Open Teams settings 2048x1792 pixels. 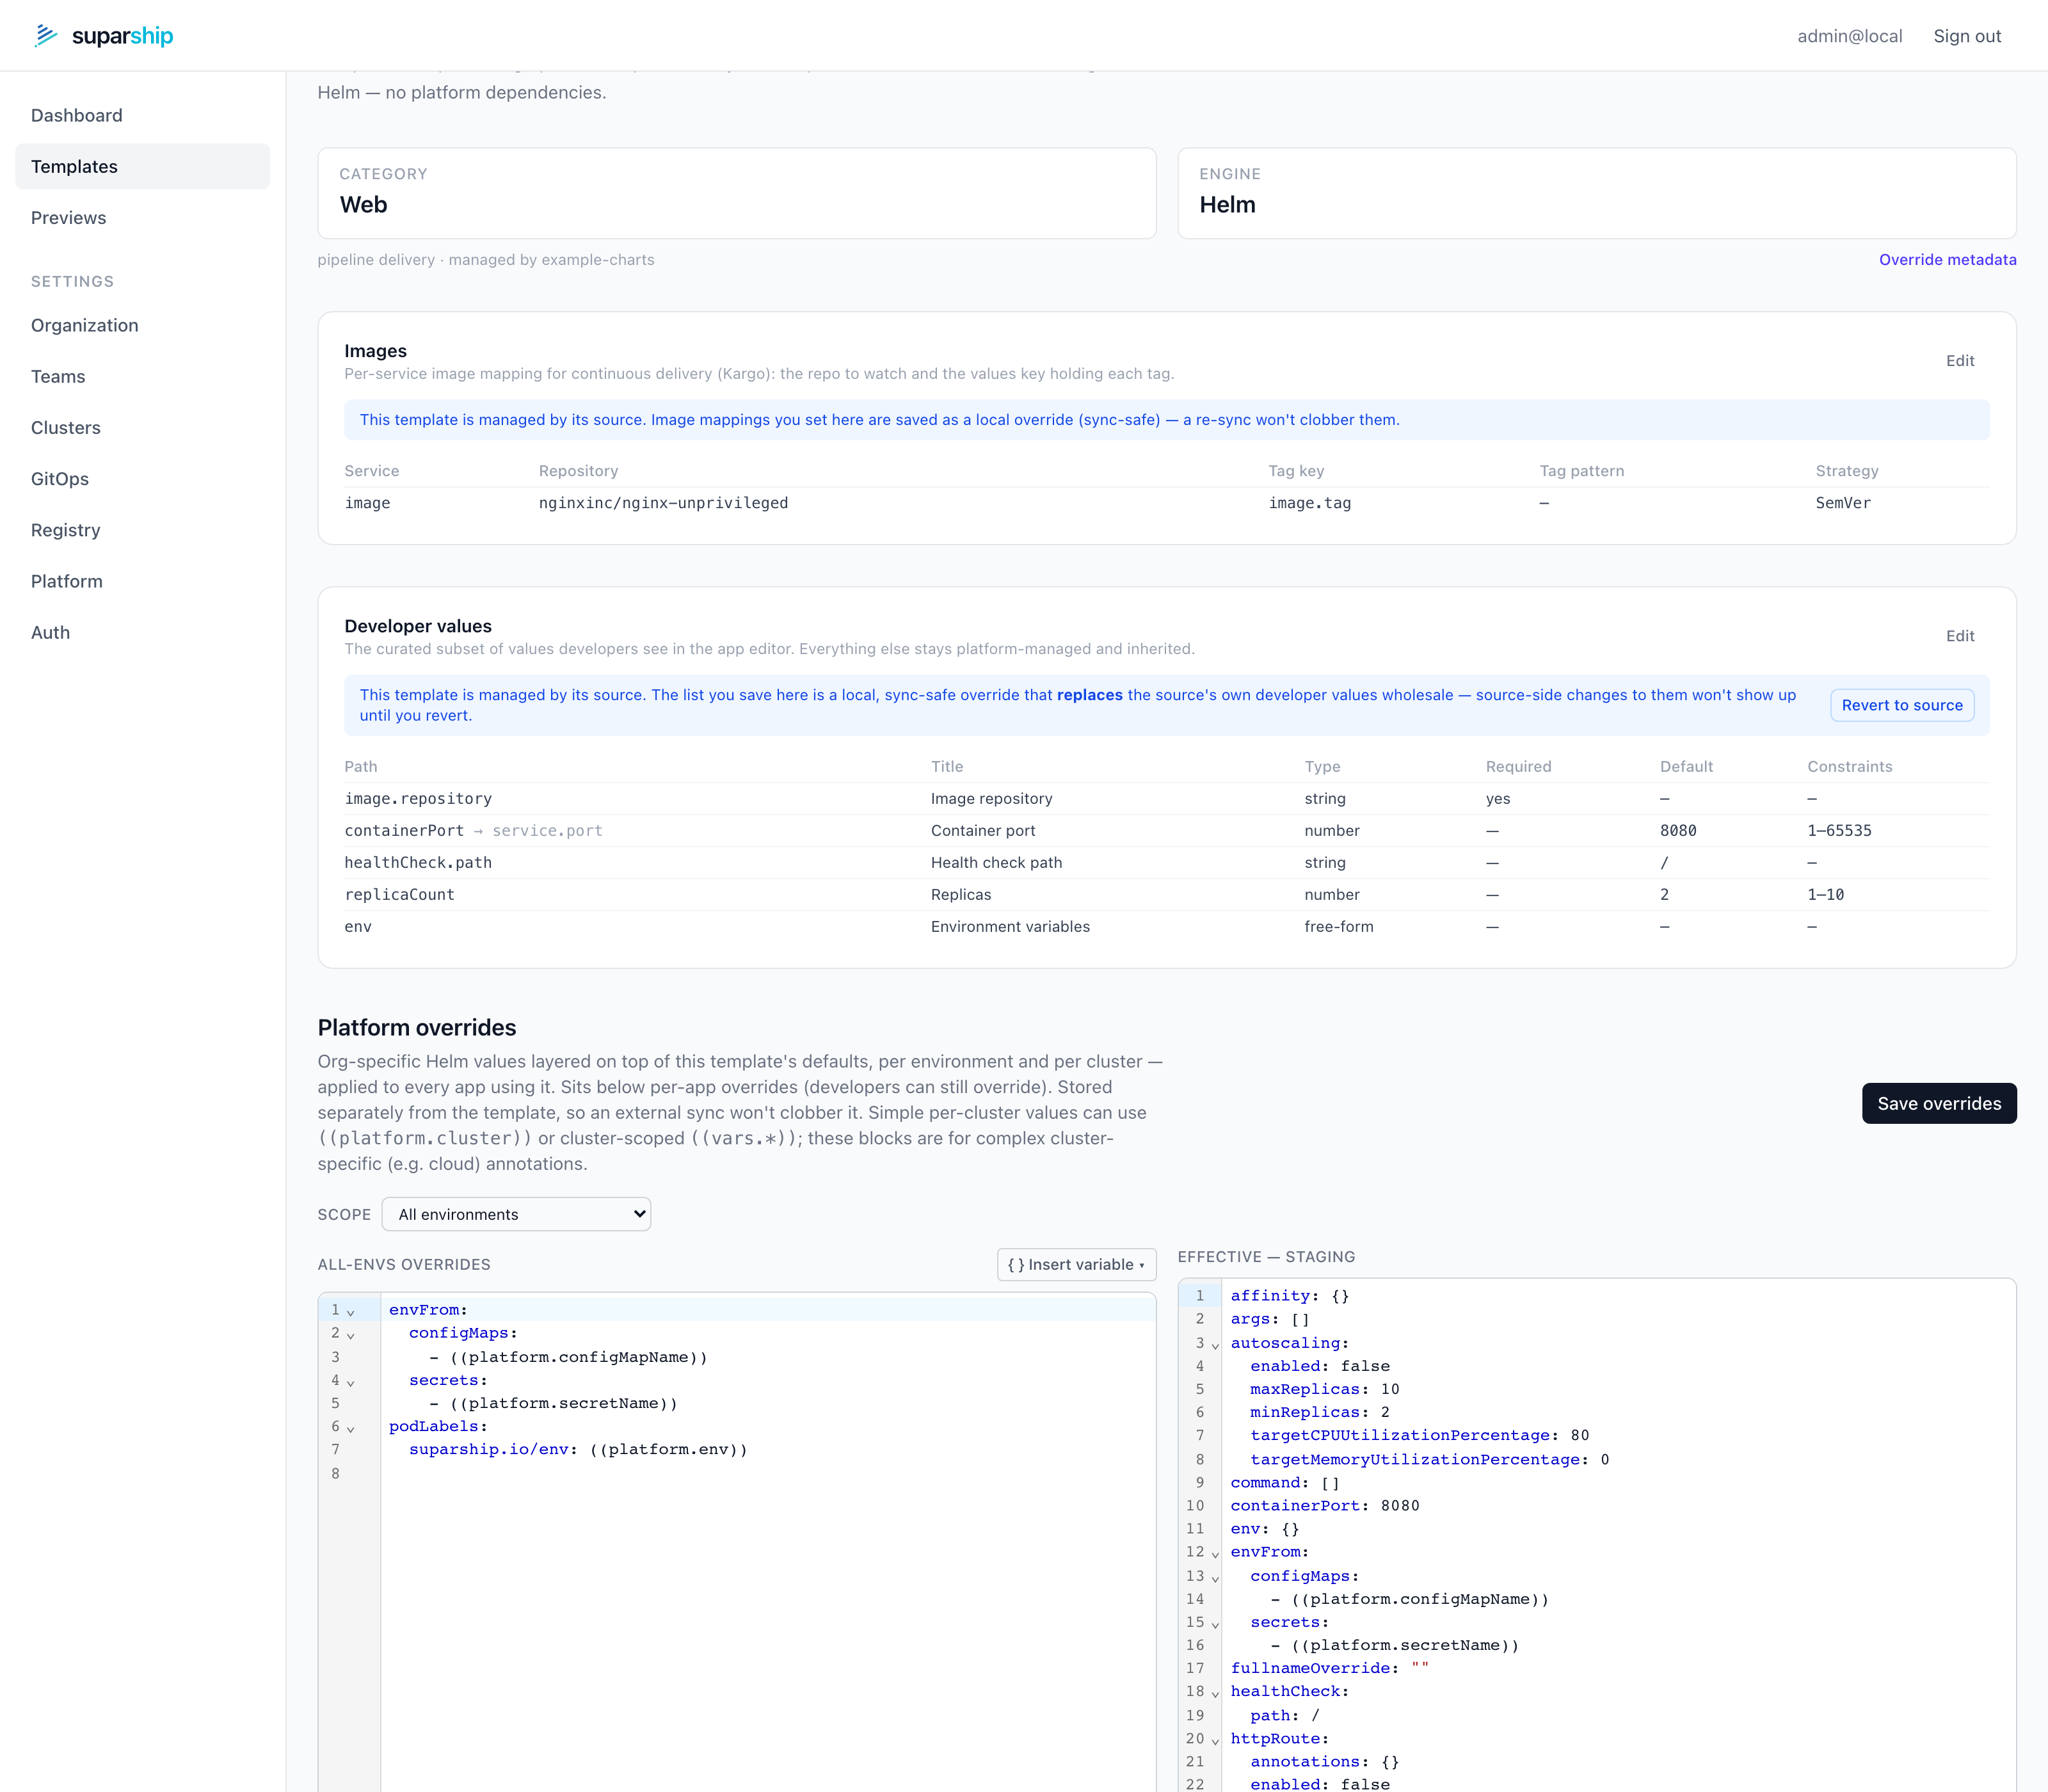coord(142,376)
